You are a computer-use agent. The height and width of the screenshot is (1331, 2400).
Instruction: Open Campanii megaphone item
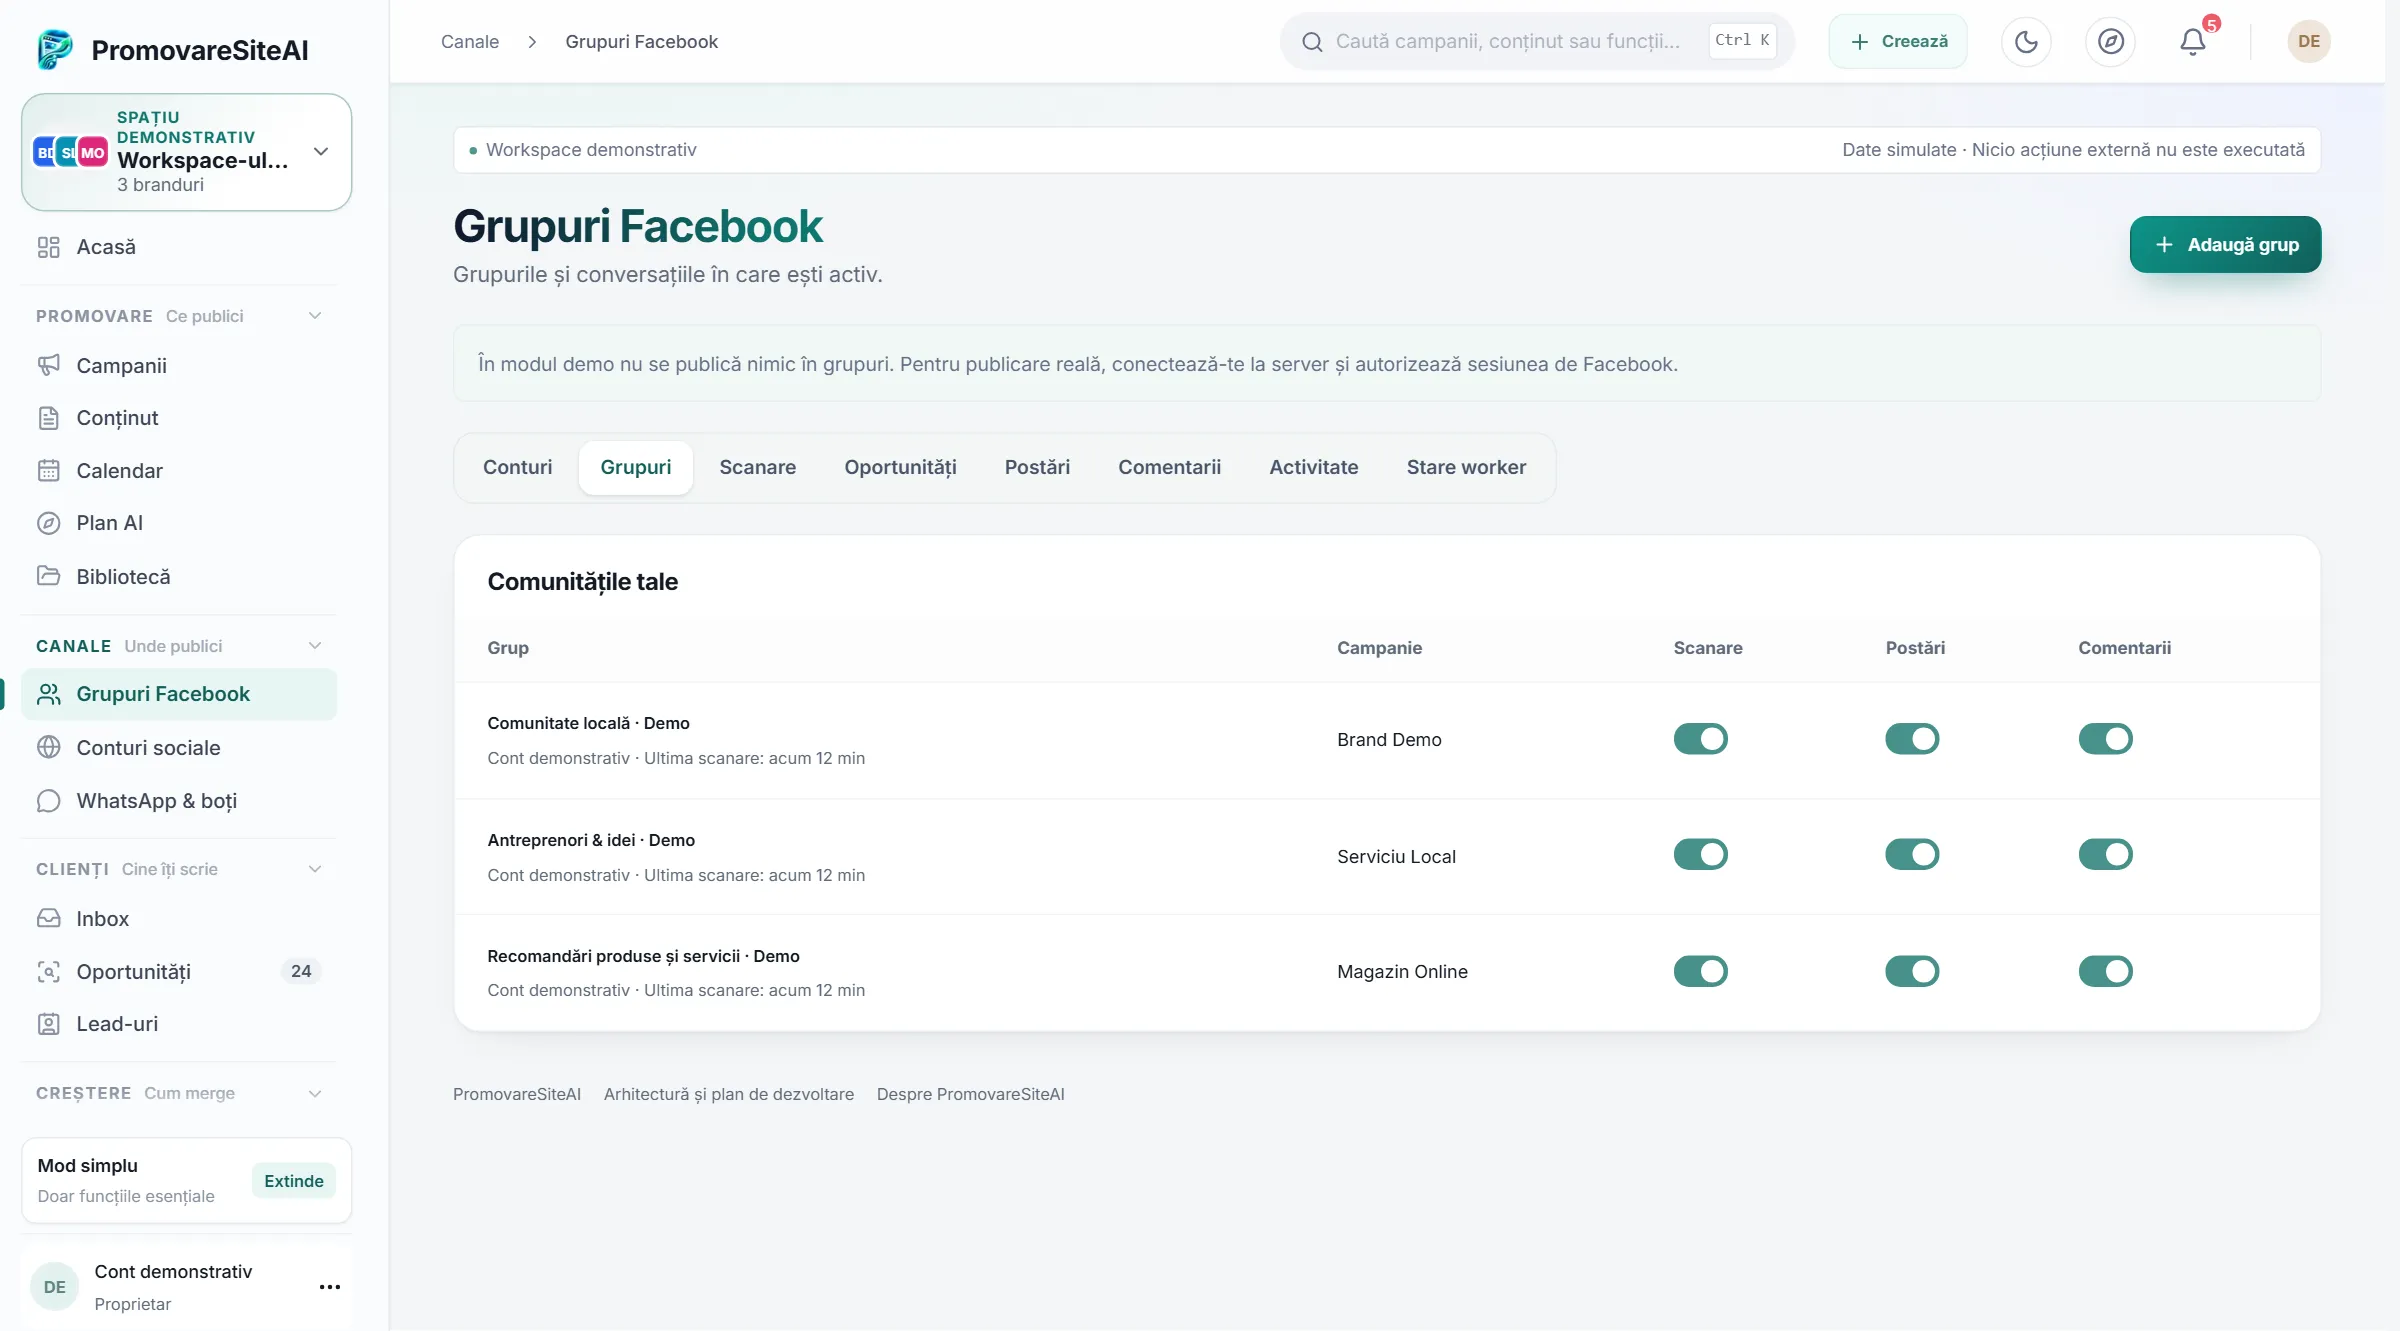pyautogui.click(x=179, y=366)
